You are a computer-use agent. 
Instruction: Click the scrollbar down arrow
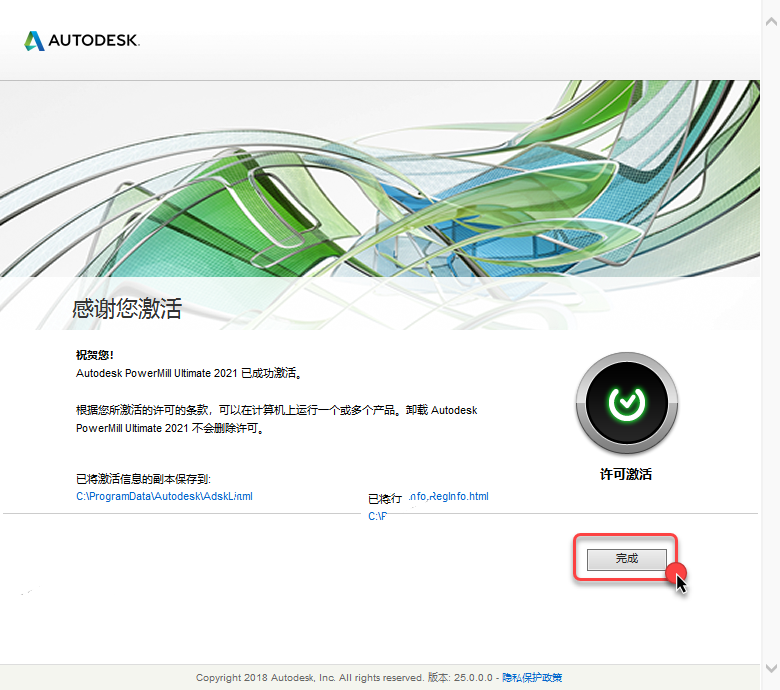771,668
